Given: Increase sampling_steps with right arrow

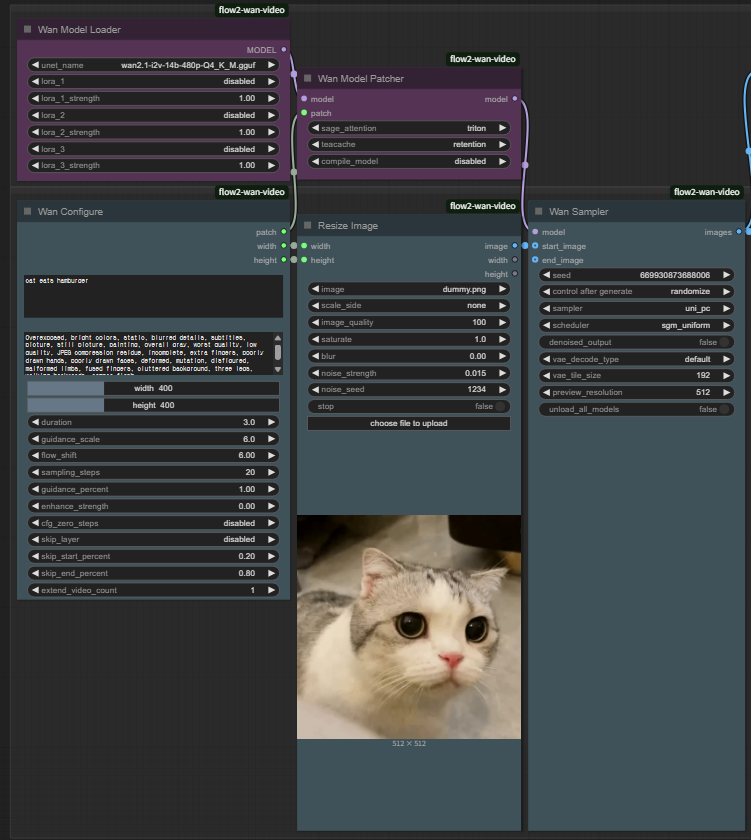Looking at the screenshot, I should [x=272, y=472].
